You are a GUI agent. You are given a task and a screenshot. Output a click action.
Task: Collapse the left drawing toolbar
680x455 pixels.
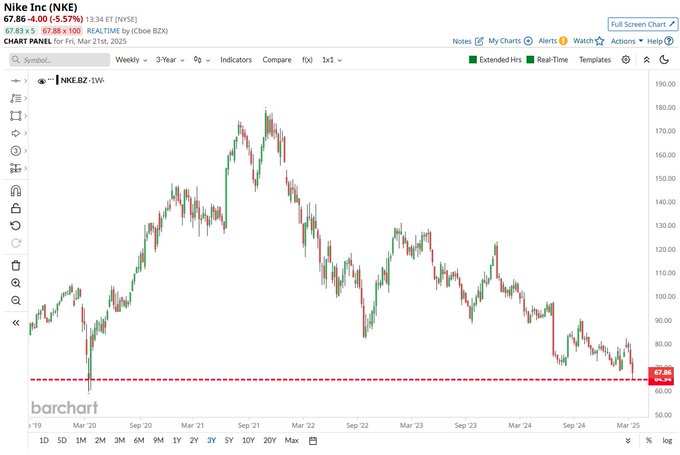[16, 323]
